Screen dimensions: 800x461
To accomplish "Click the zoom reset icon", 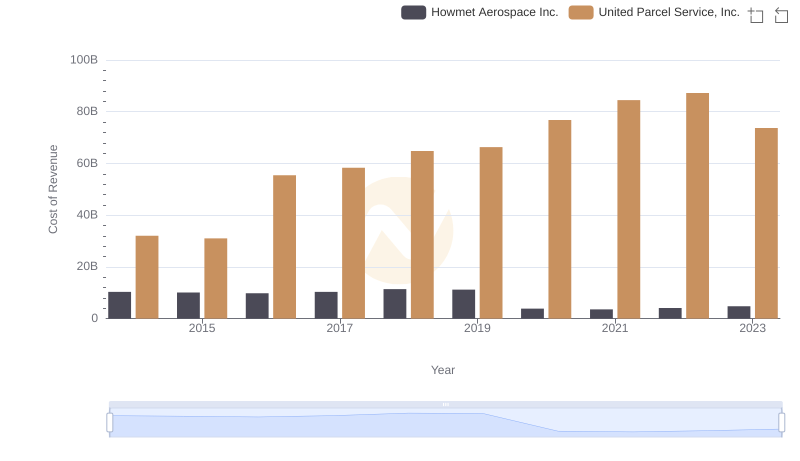I will [781, 15].
